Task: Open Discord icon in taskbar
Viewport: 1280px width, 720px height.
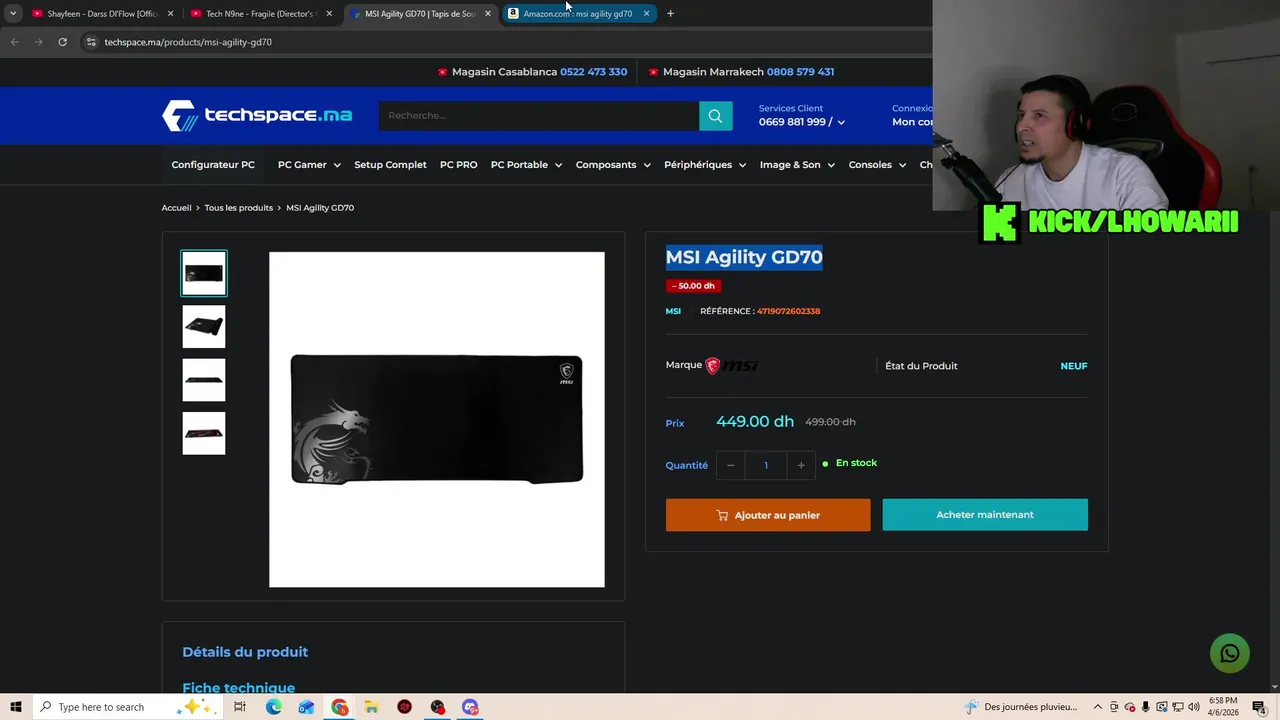Action: pos(470,707)
